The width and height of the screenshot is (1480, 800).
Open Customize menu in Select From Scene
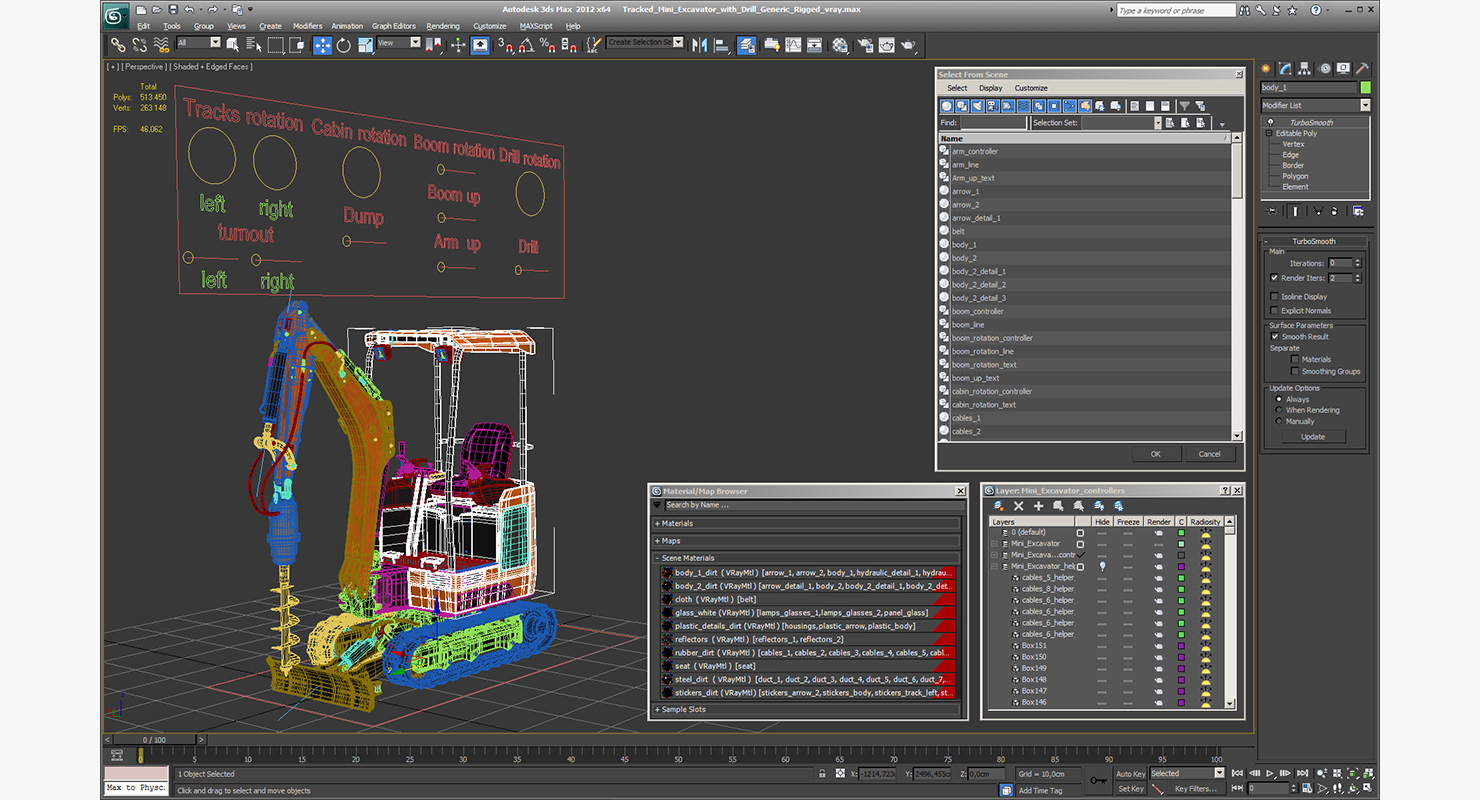pyautogui.click(x=1031, y=88)
